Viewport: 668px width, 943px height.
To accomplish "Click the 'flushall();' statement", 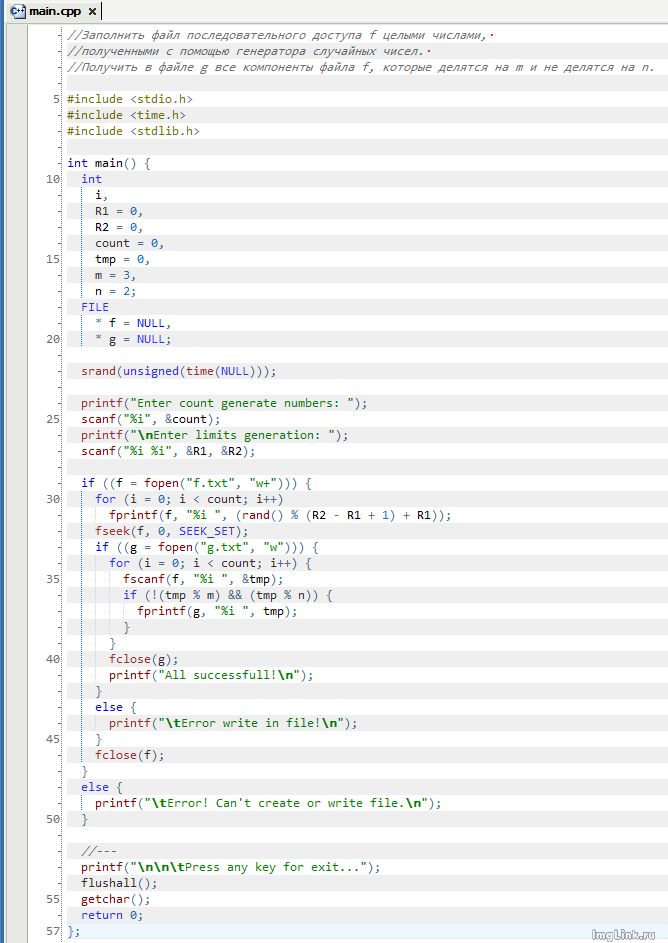I will coord(119,883).
